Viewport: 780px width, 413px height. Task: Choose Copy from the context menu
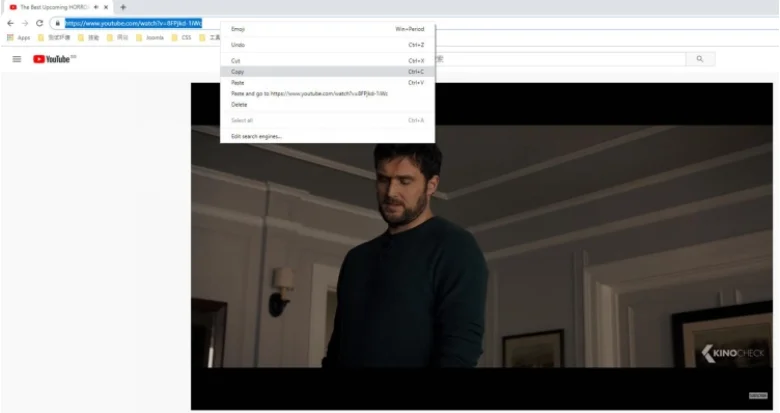[x=238, y=72]
